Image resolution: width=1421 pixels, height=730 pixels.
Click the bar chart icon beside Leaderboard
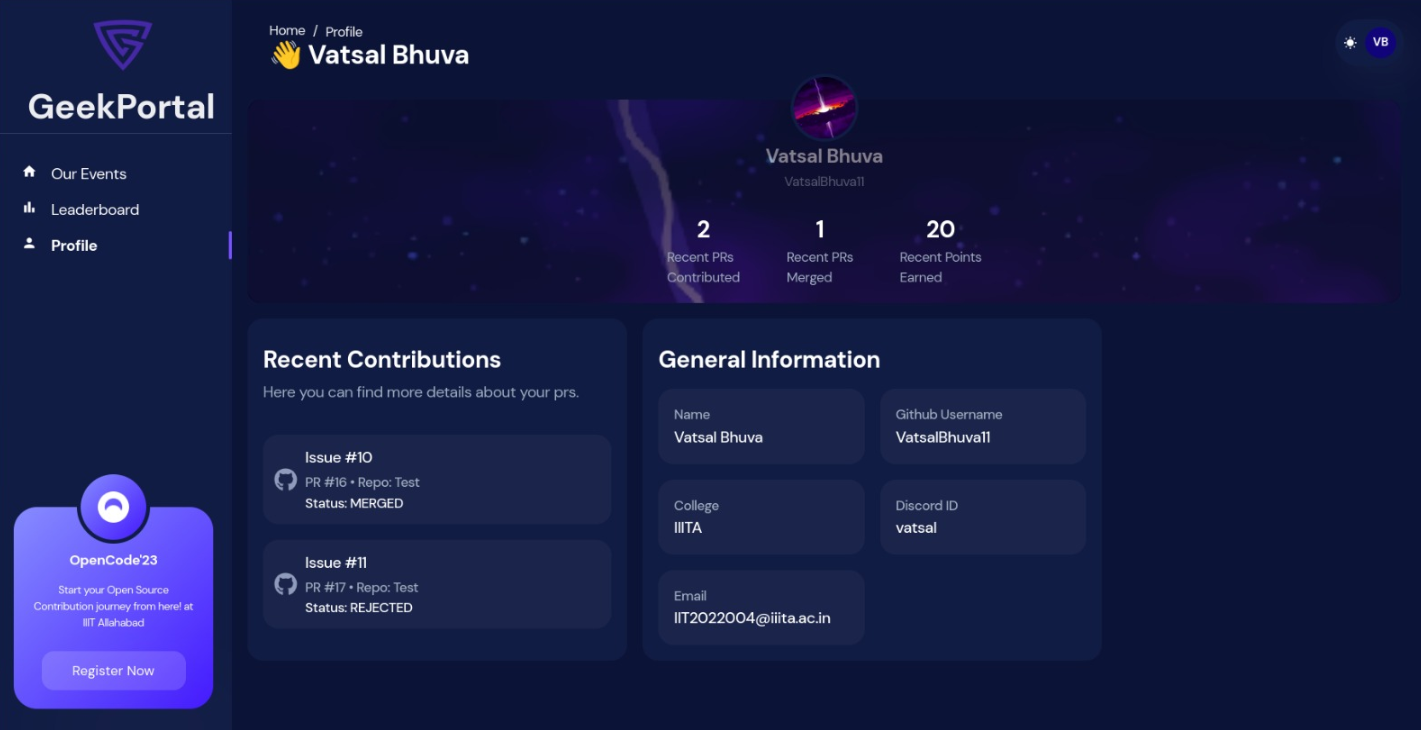[x=27, y=209]
